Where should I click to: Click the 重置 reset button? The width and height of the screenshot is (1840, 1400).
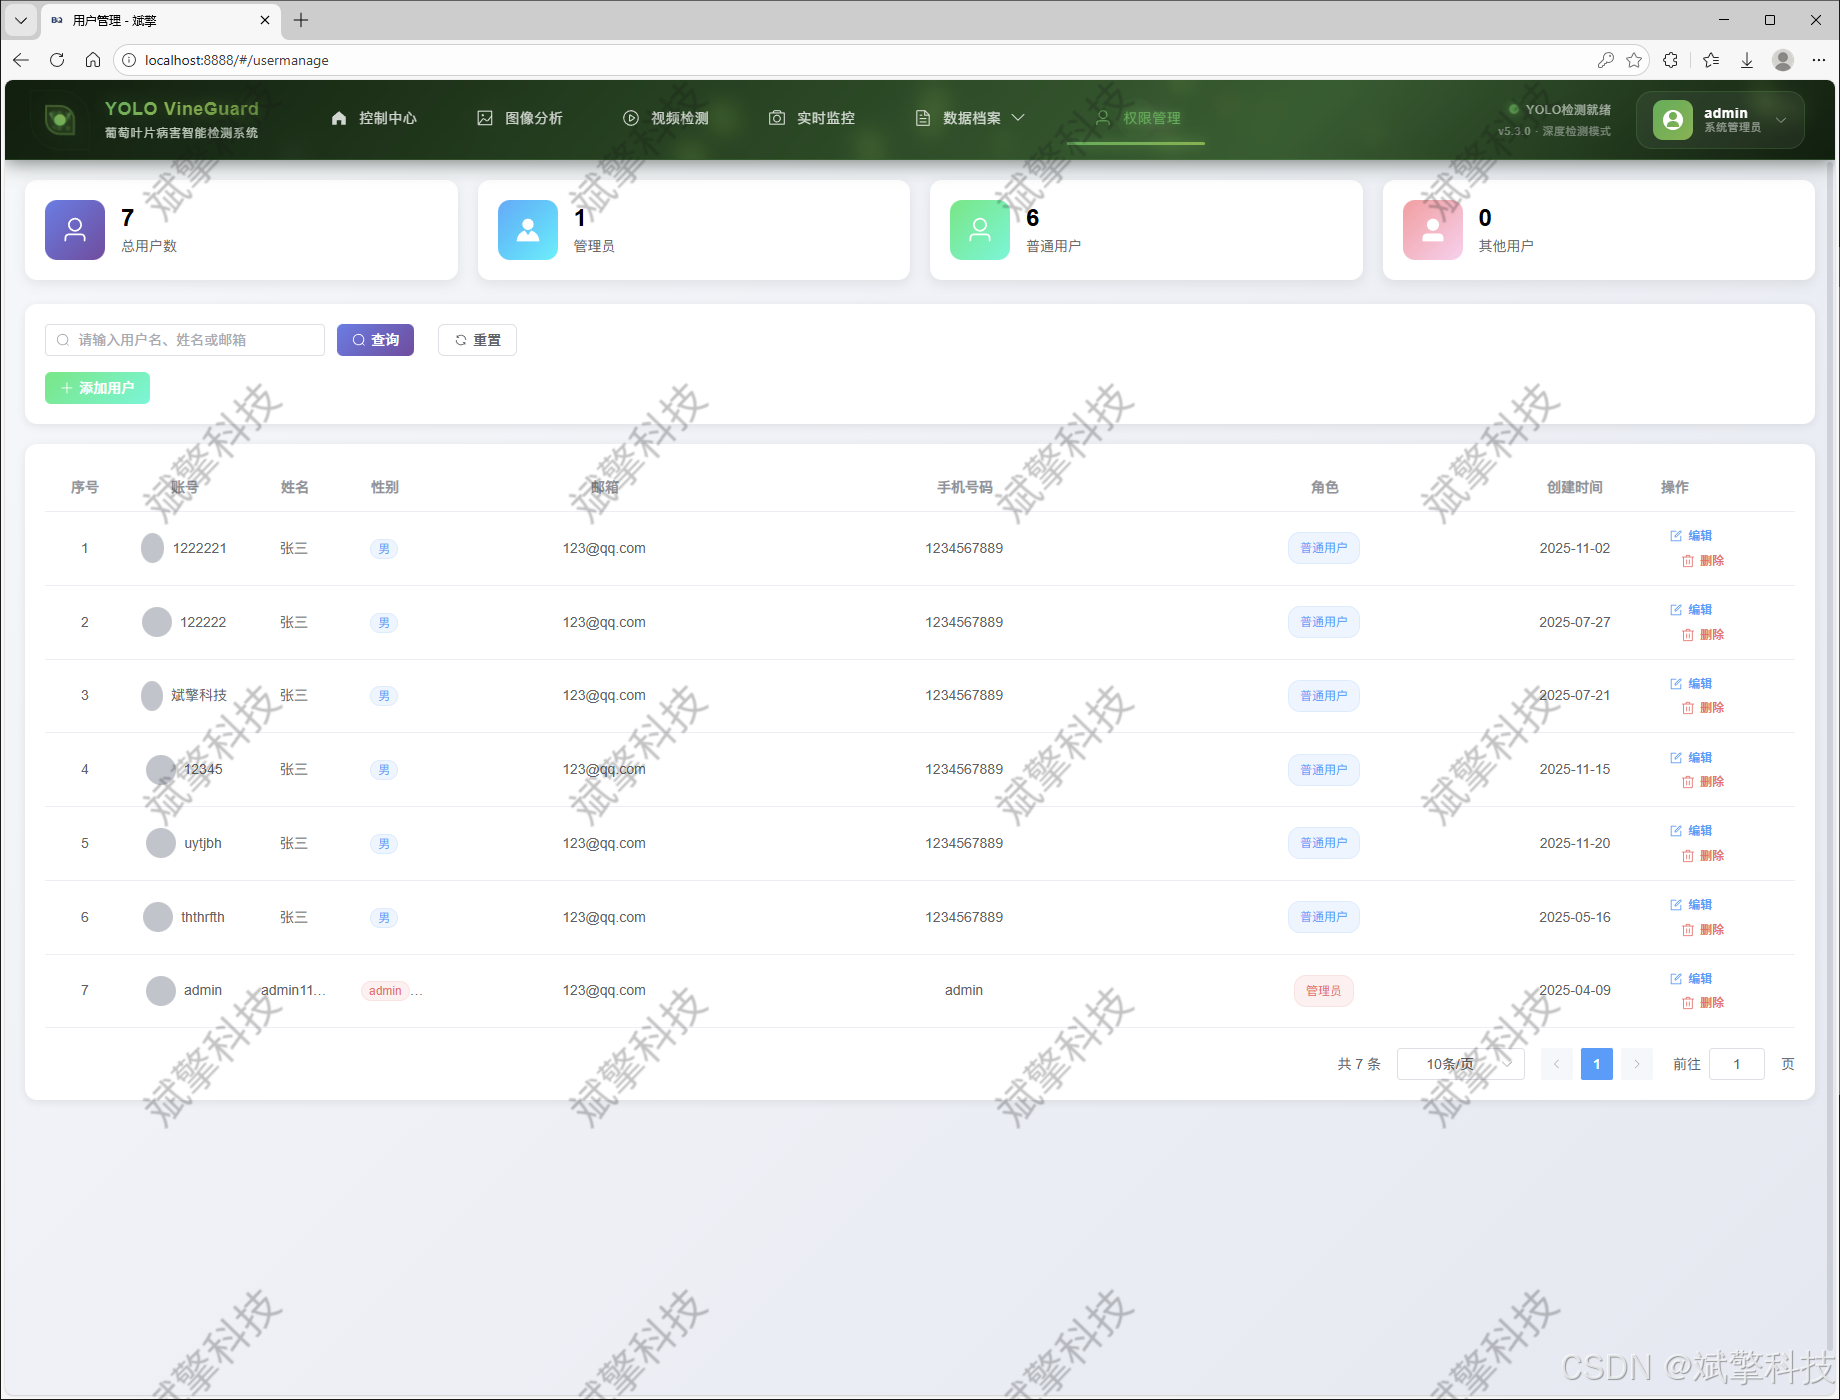point(477,340)
